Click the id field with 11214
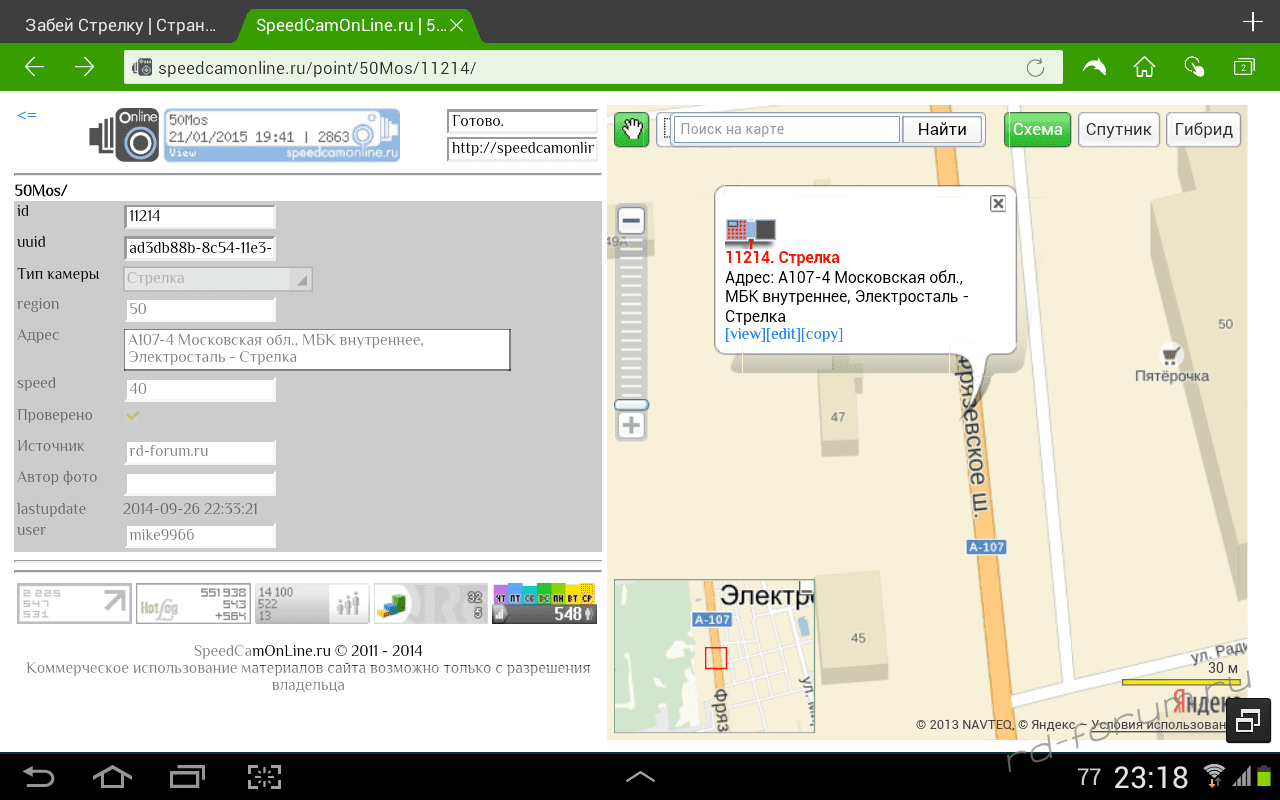The image size is (1280, 800). point(200,216)
